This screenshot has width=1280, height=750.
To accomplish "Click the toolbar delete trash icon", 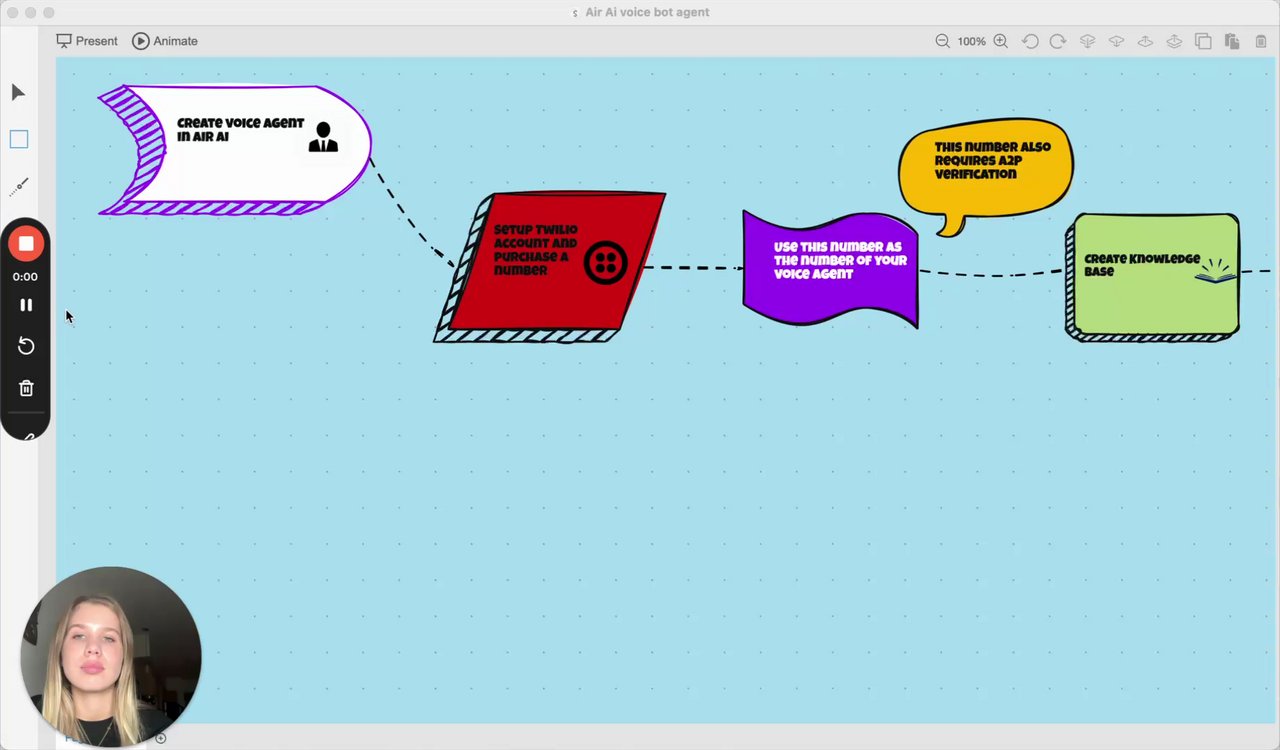I will 1261,41.
